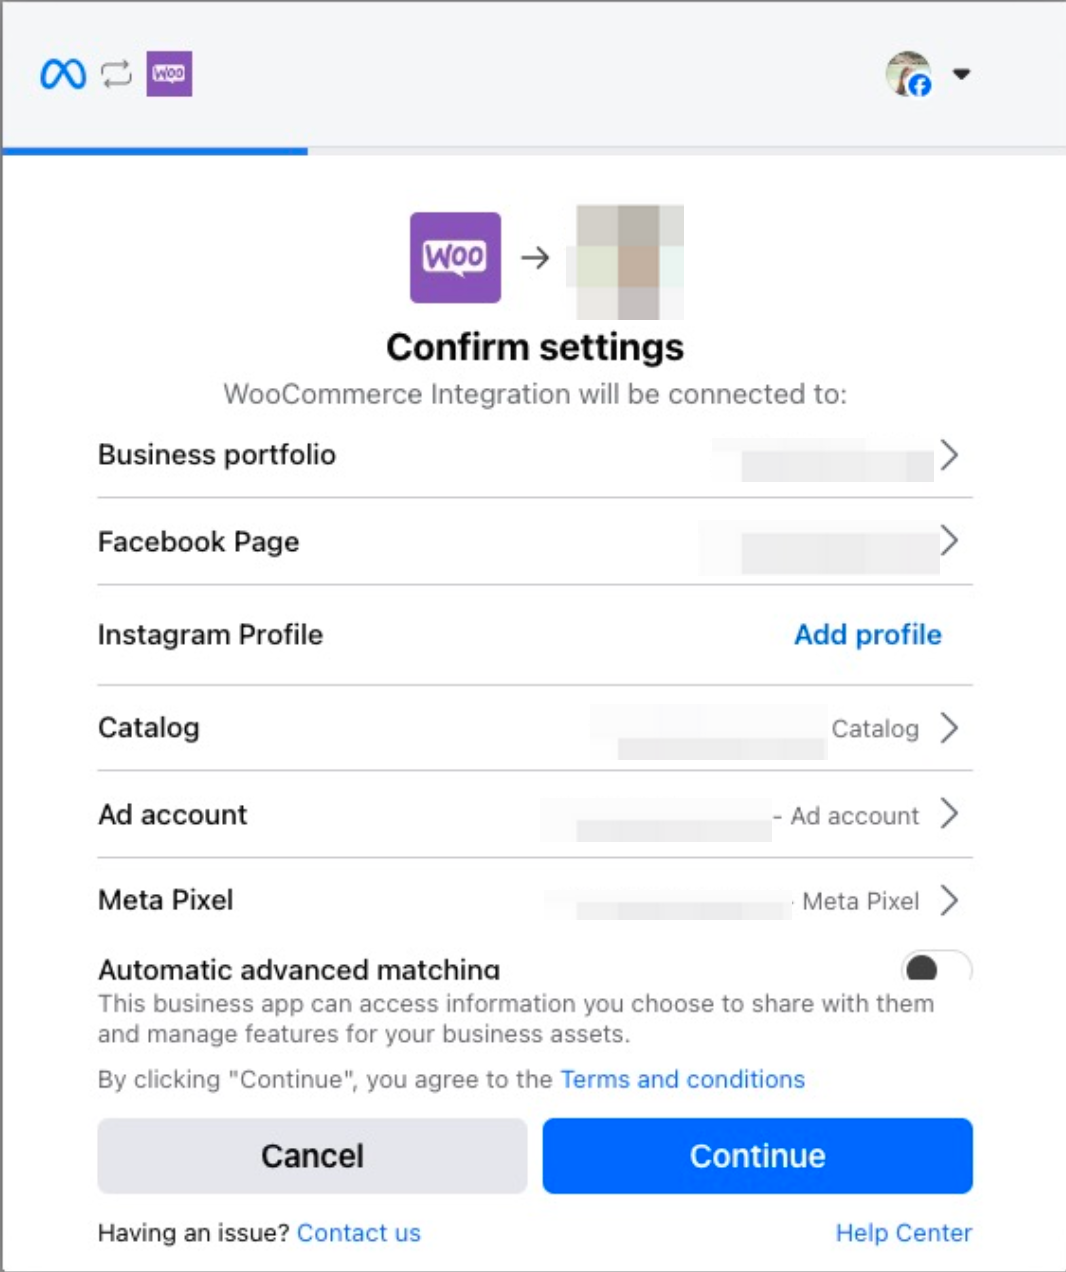The height and width of the screenshot is (1272, 1066).
Task: Click the blurred business page thumbnail
Action: [x=625, y=262]
